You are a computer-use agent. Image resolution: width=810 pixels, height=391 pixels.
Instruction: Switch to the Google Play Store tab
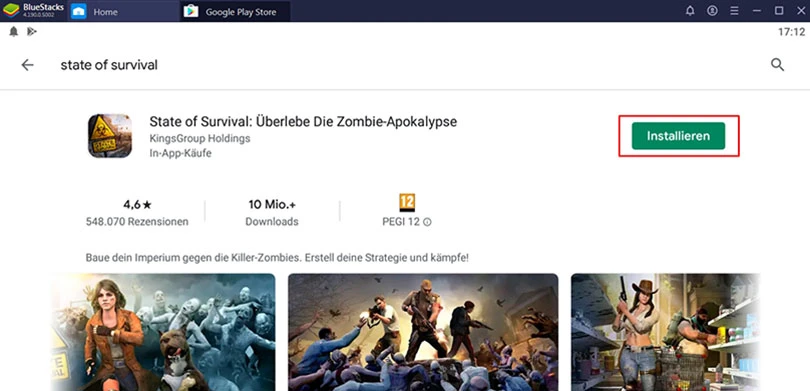[235, 11]
